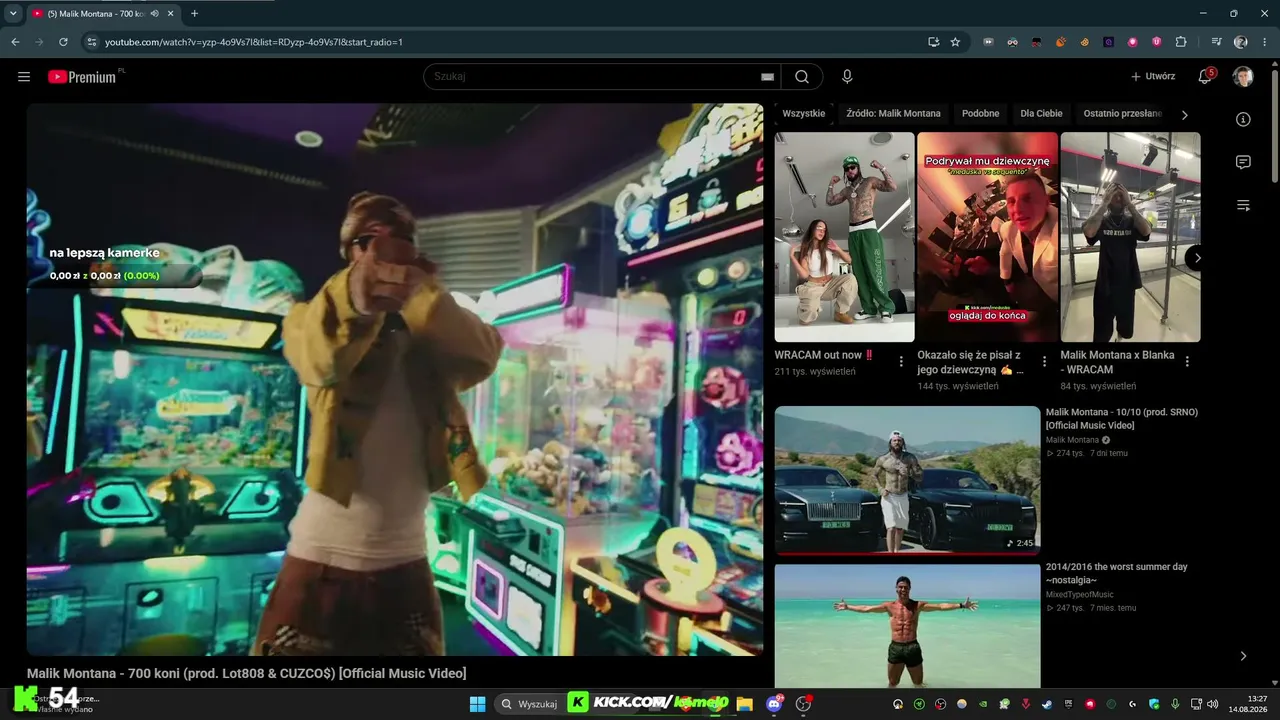Open the Chrome extensions puzzle icon
This screenshot has width=1280, height=720.
click(1181, 42)
